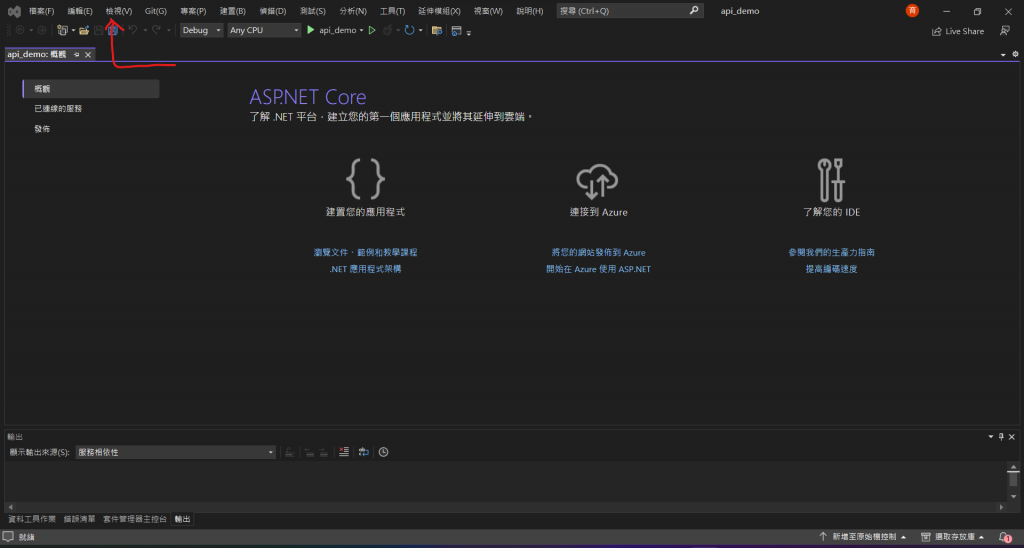Image resolution: width=1024 pixels, height=548 pixels.
Task: Click the Clear All output icon
Action: pyautogui.click(x=344, y=452)
